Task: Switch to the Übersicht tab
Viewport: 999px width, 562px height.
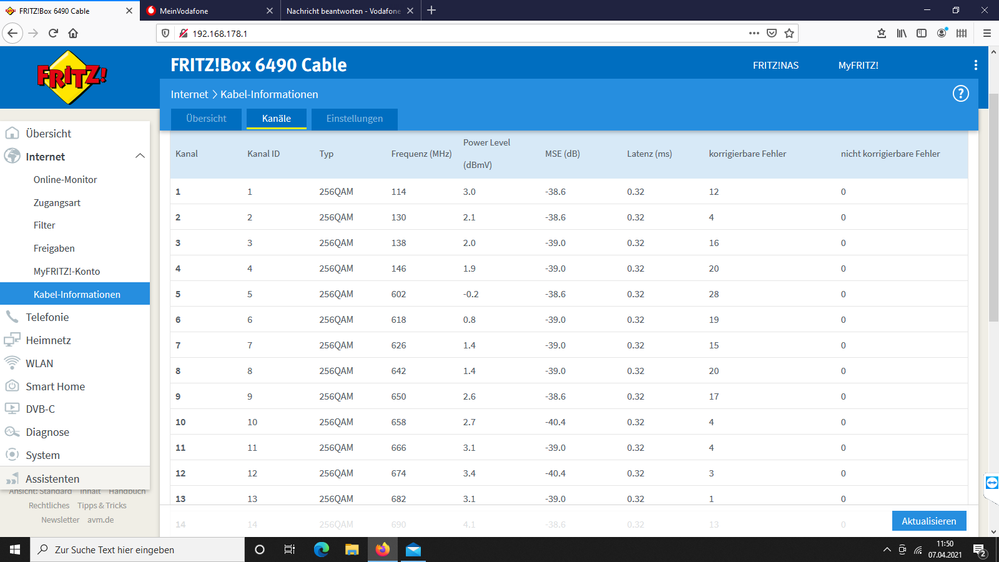Action: coord(206,119)
